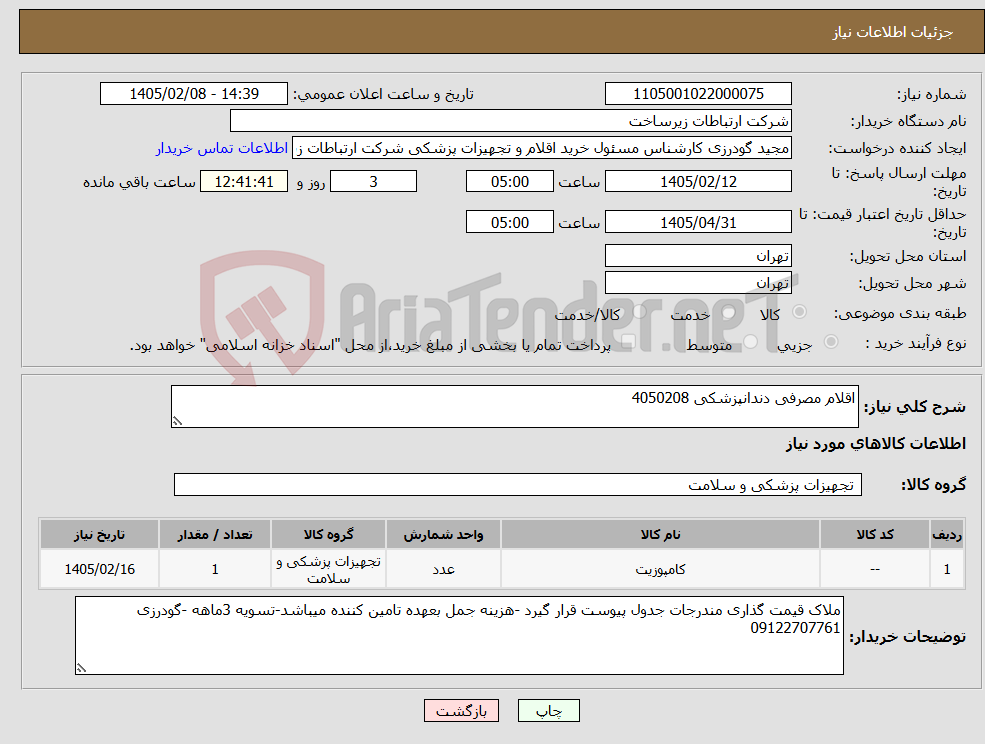Click the اطلاعات کالاهای مورد نیاز heading
This screenshot has width=985, height=744.
coord(876,444)
